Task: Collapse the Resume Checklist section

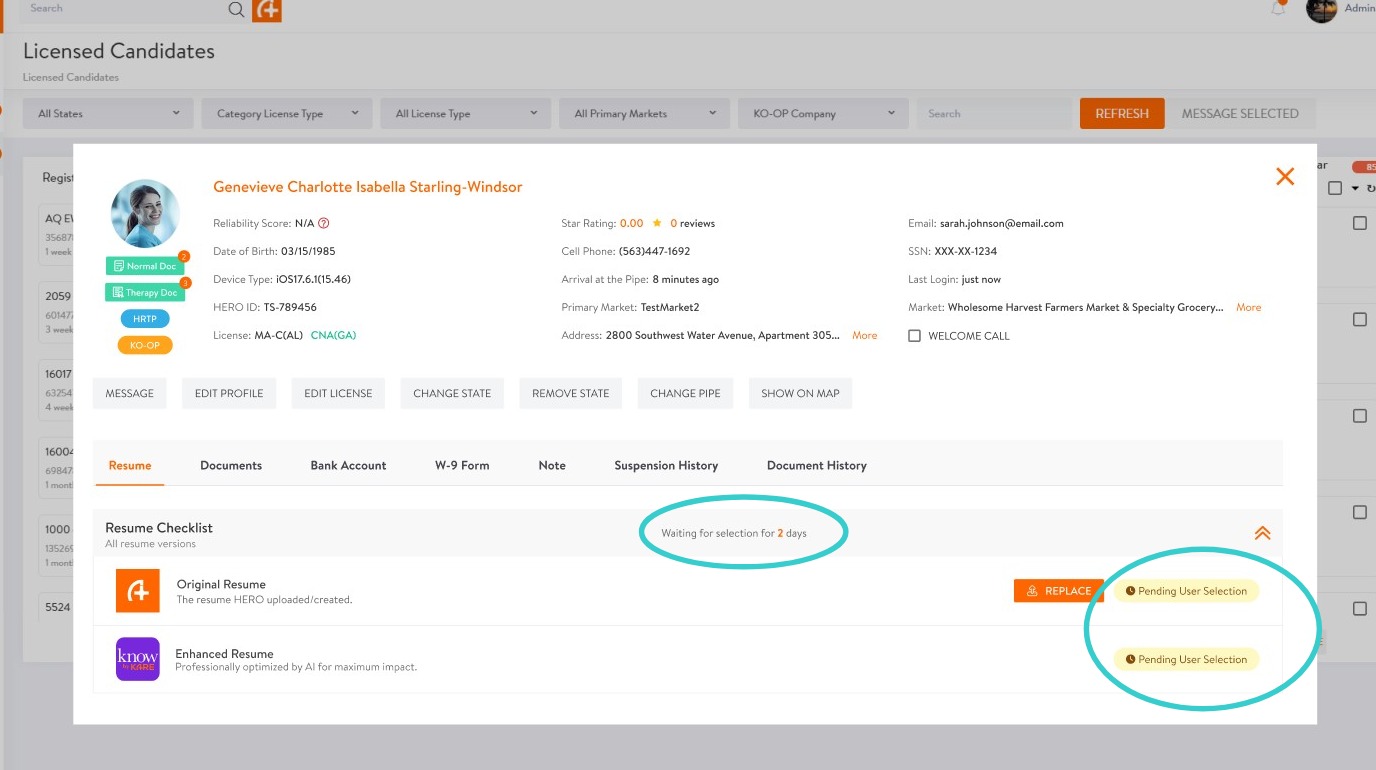Action: 1262,533
